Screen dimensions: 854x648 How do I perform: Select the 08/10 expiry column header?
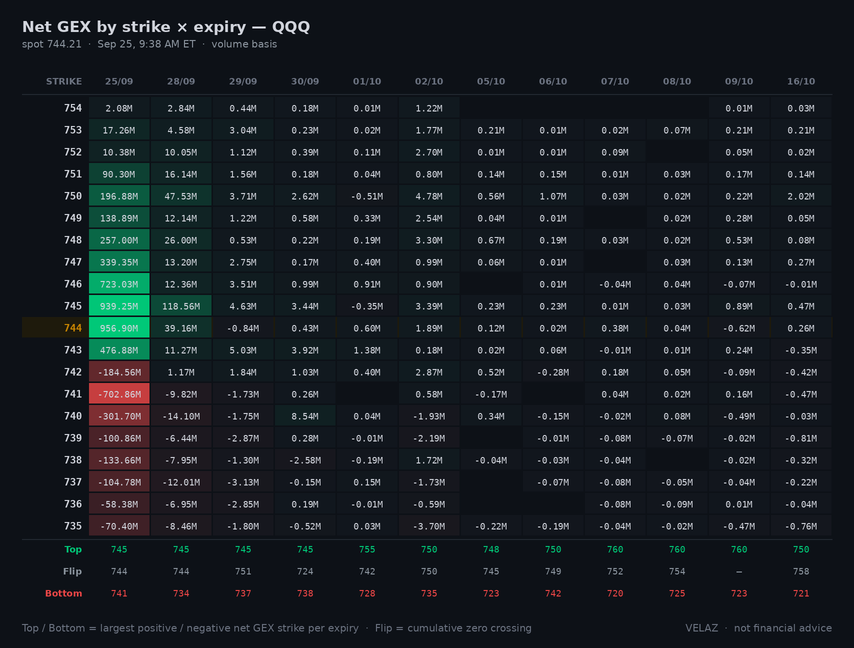point(677,81)
